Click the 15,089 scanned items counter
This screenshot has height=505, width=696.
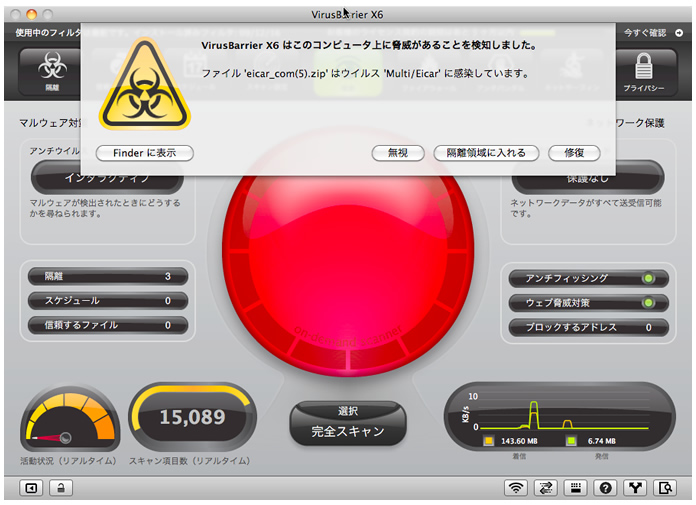(193, 417)
